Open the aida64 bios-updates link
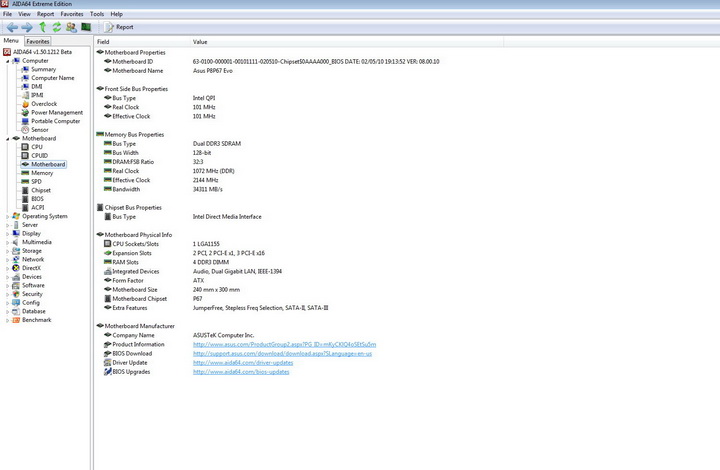Screen dimensions: 720x470 coord(241,372)
